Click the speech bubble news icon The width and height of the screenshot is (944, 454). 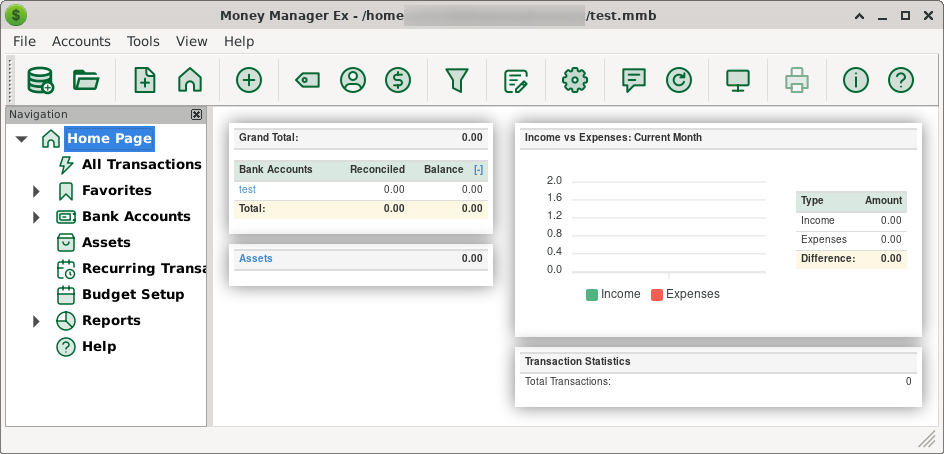(633, 80)
